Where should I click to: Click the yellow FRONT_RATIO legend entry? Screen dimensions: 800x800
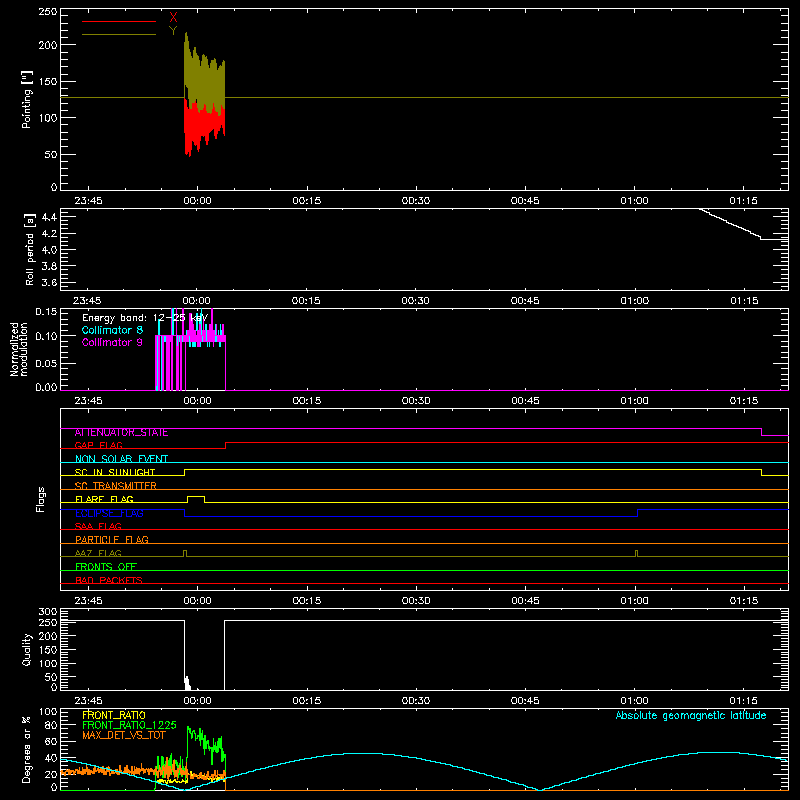click(114, 715)
